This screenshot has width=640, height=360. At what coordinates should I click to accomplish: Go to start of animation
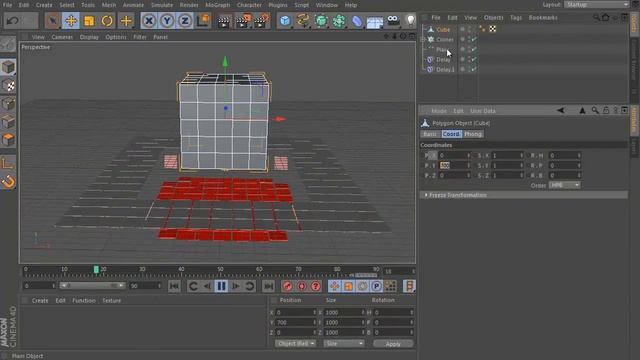[174, 286]
